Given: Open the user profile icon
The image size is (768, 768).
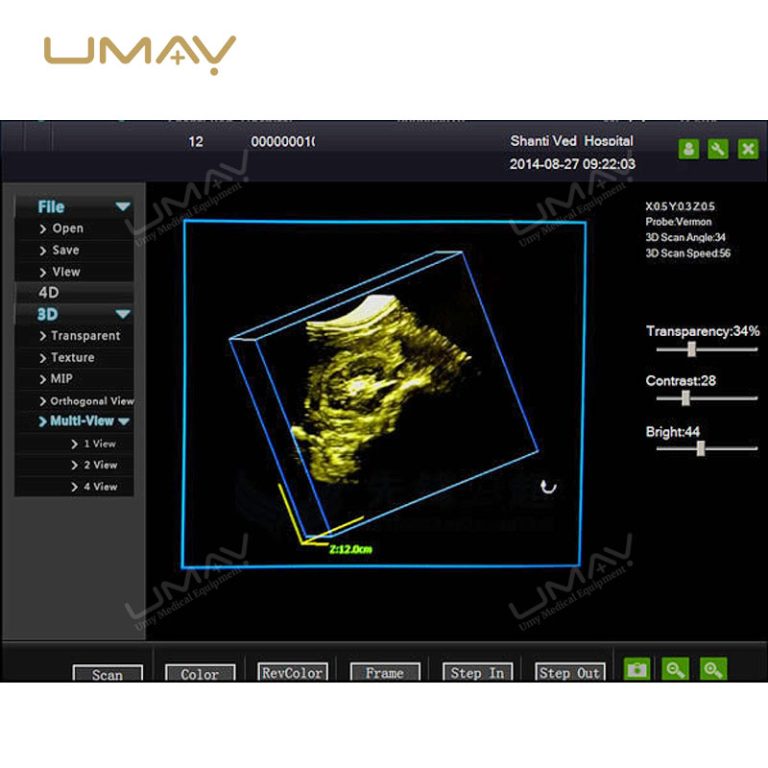Looking at the screenshot, I should coord(688,149).
